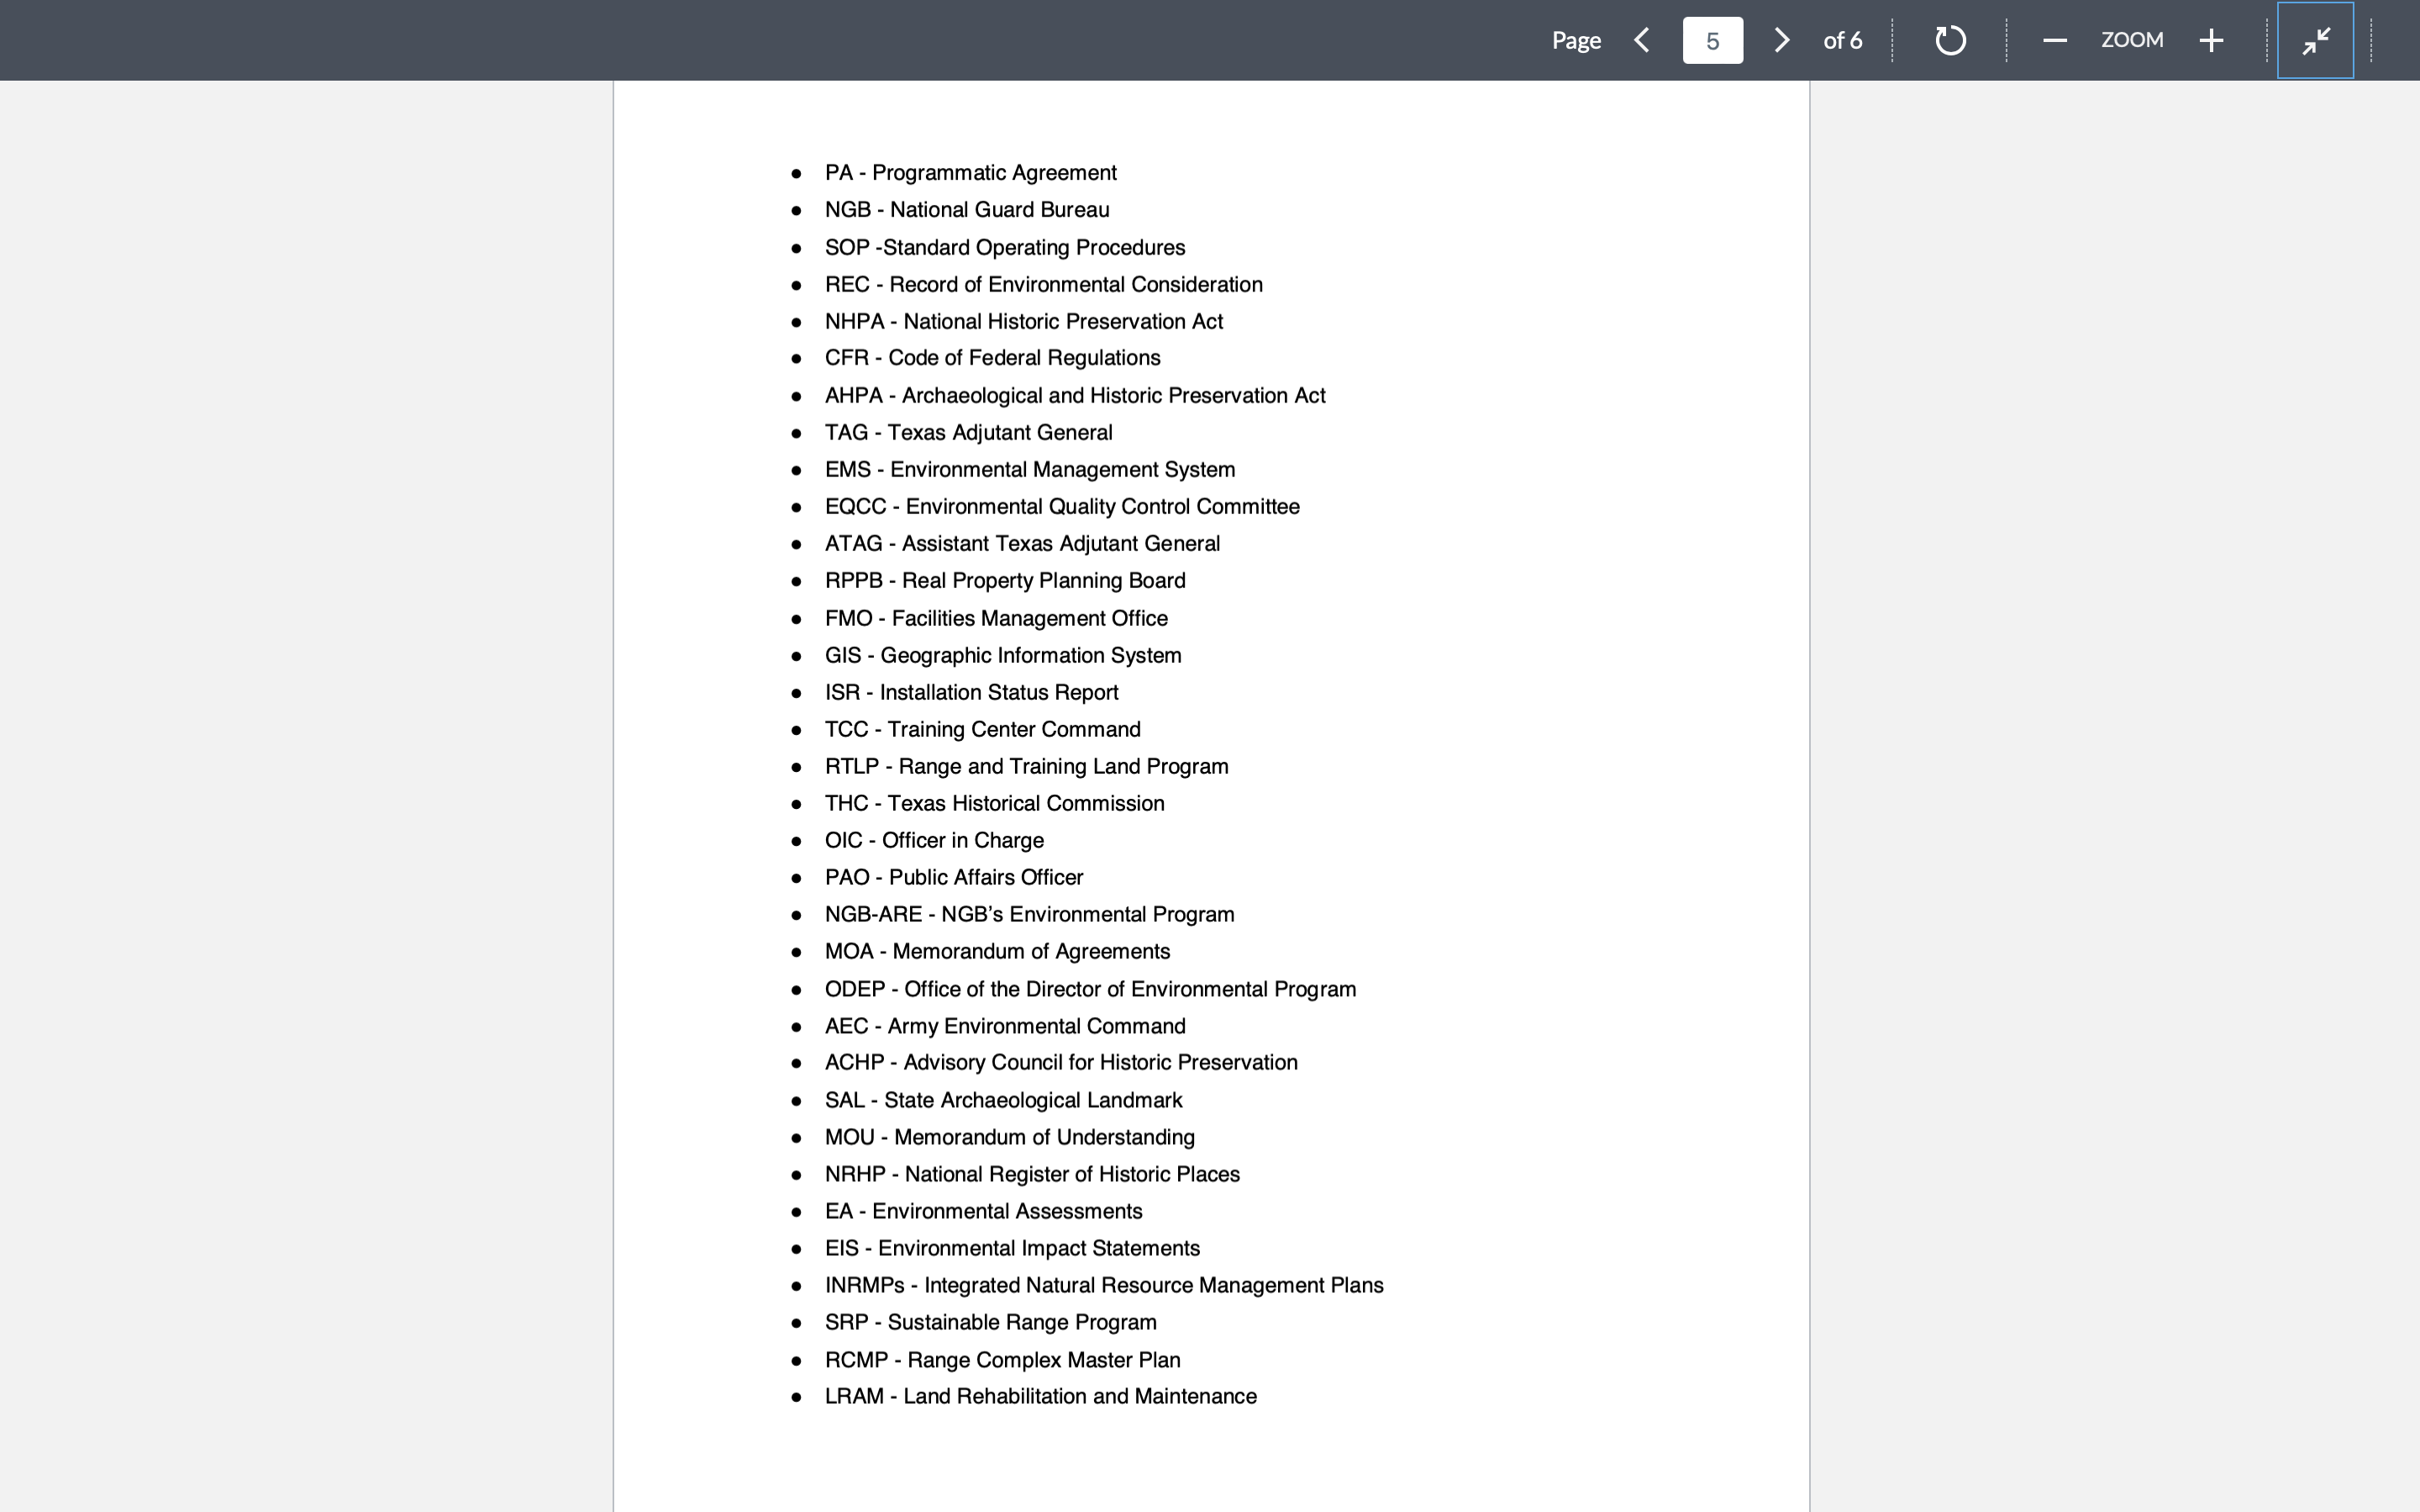Click the 'NGB - National Guard Bureau' entry
Viewport: 2420px width, 1512px height.
[x=966, y=209]
